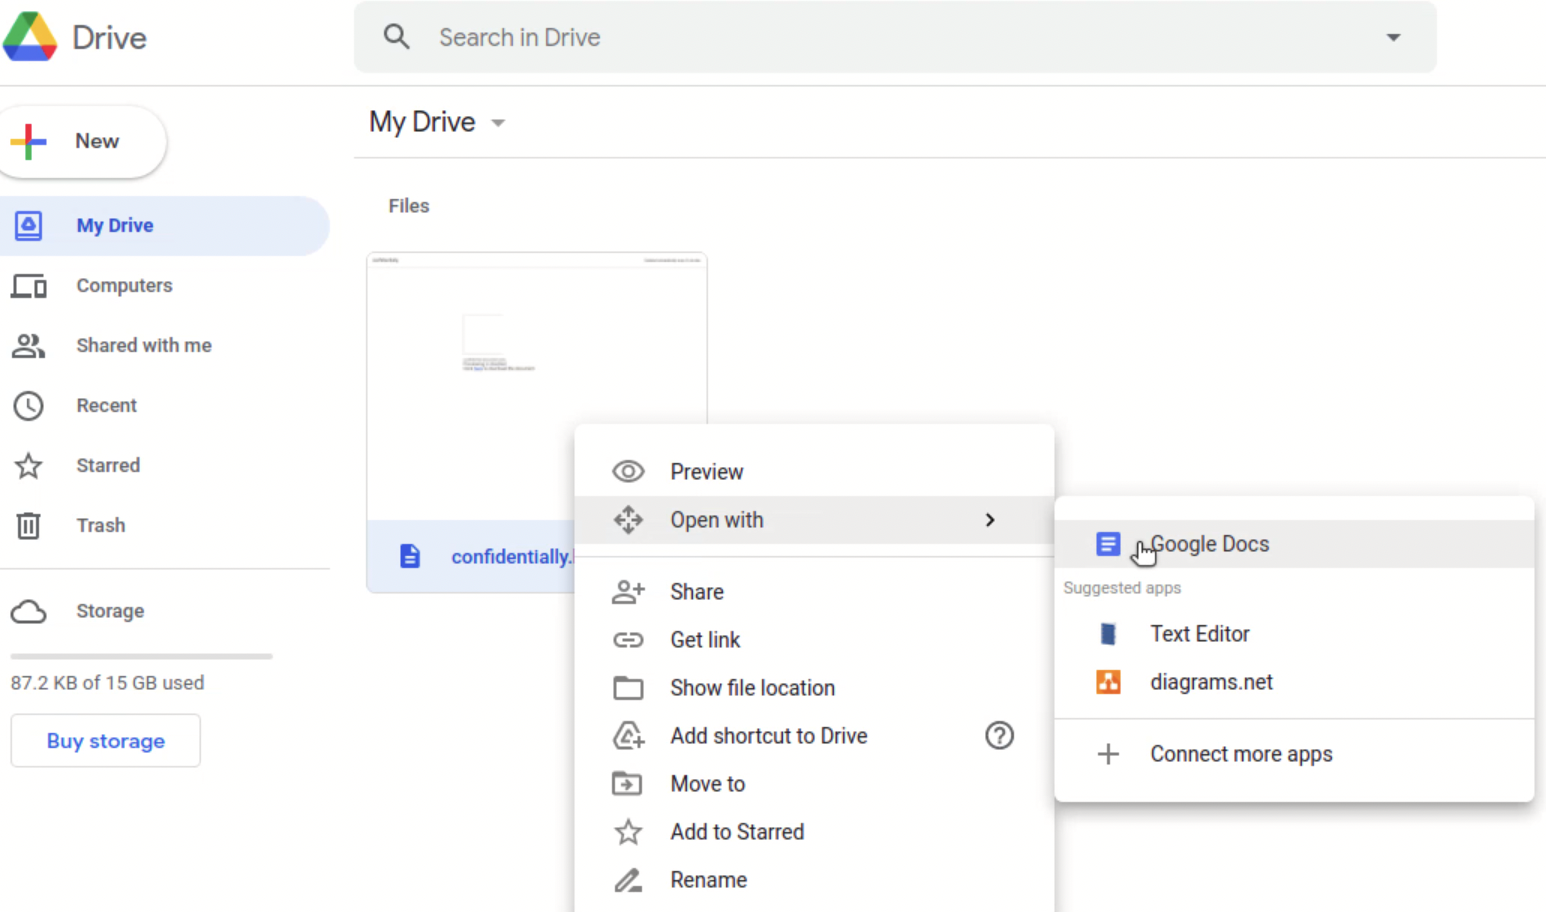Screen dimensions: 1546x912
Task: Select the document file thumbnail preview
Action: 537,387
